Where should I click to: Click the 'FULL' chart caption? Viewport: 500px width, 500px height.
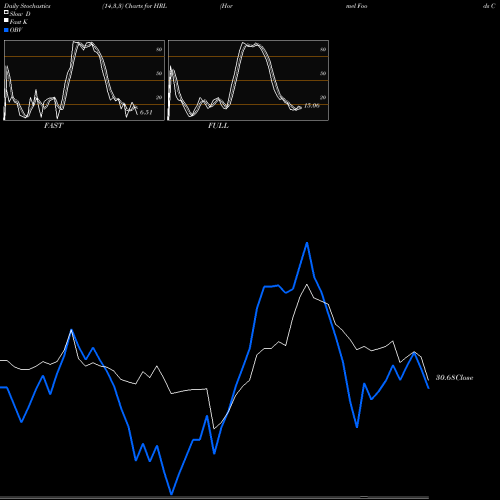218,126
